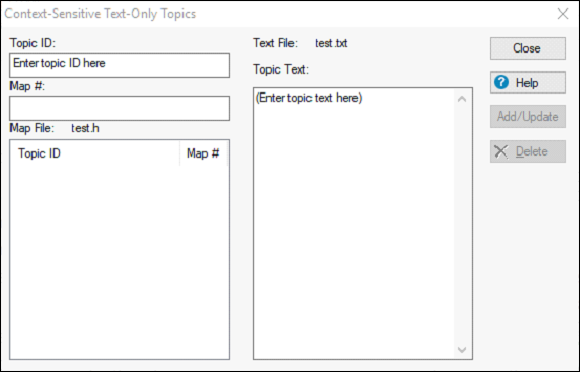Focus the Topic ID input field

pos(119,65)
